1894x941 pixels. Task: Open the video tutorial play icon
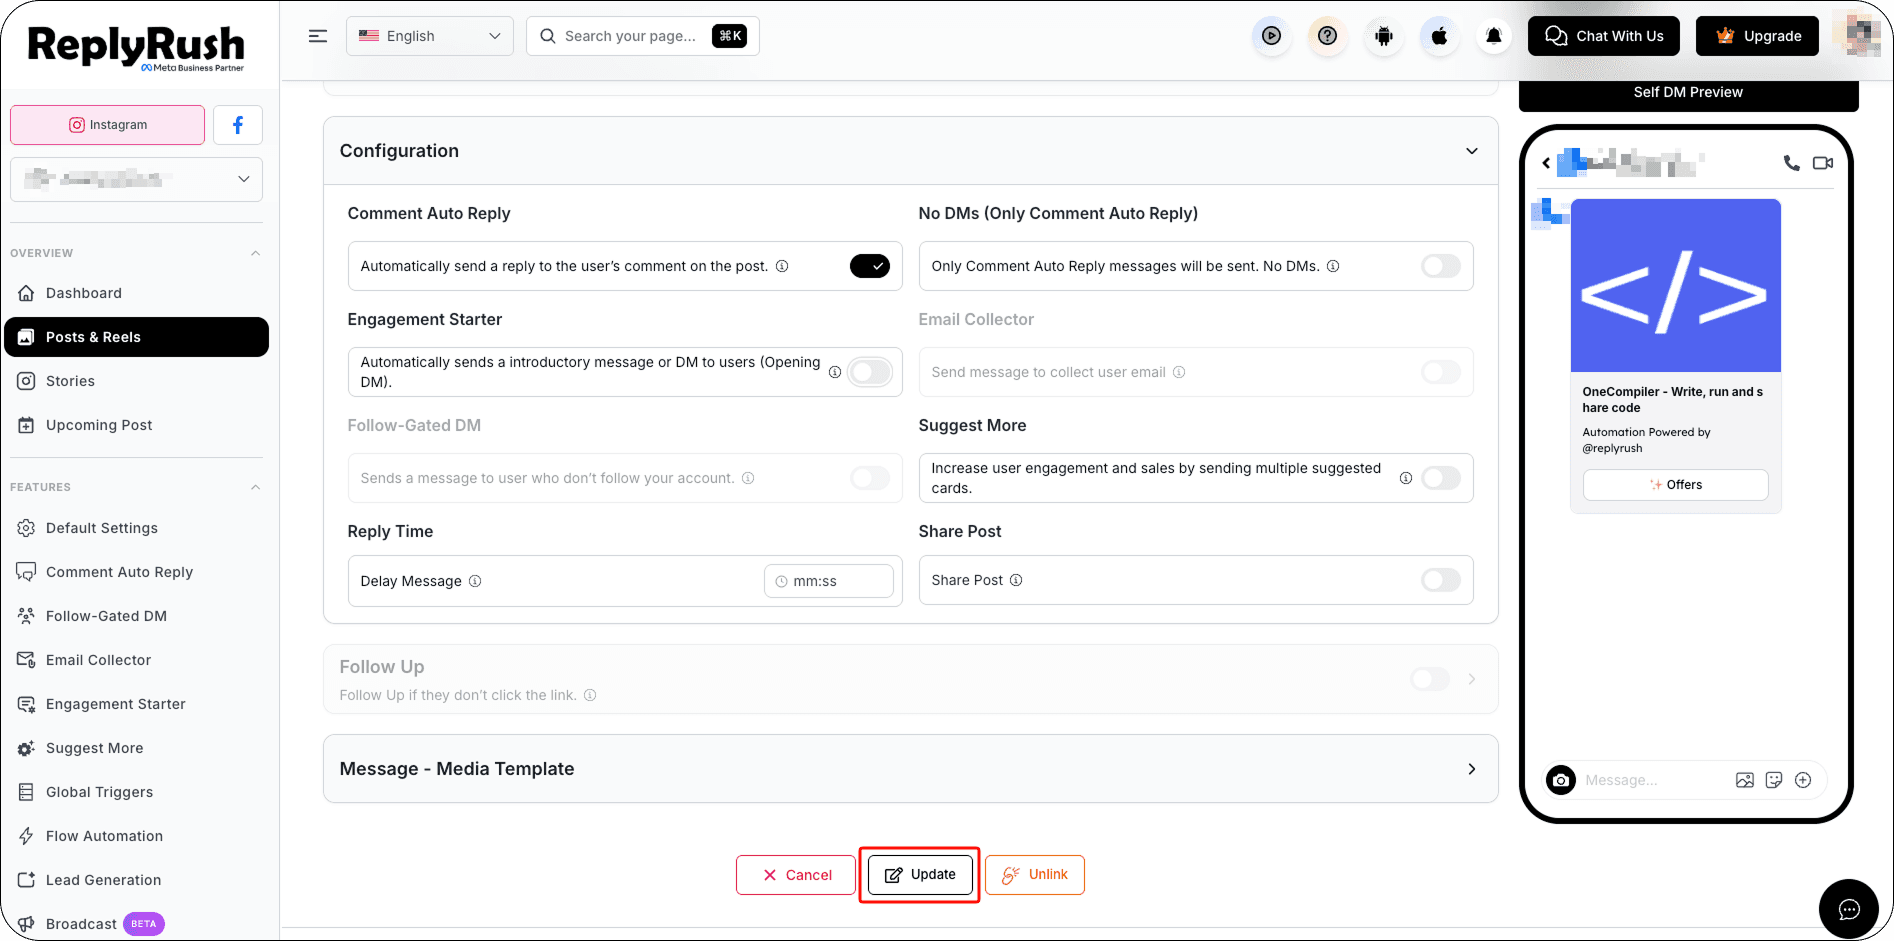tap(1271, 36)
